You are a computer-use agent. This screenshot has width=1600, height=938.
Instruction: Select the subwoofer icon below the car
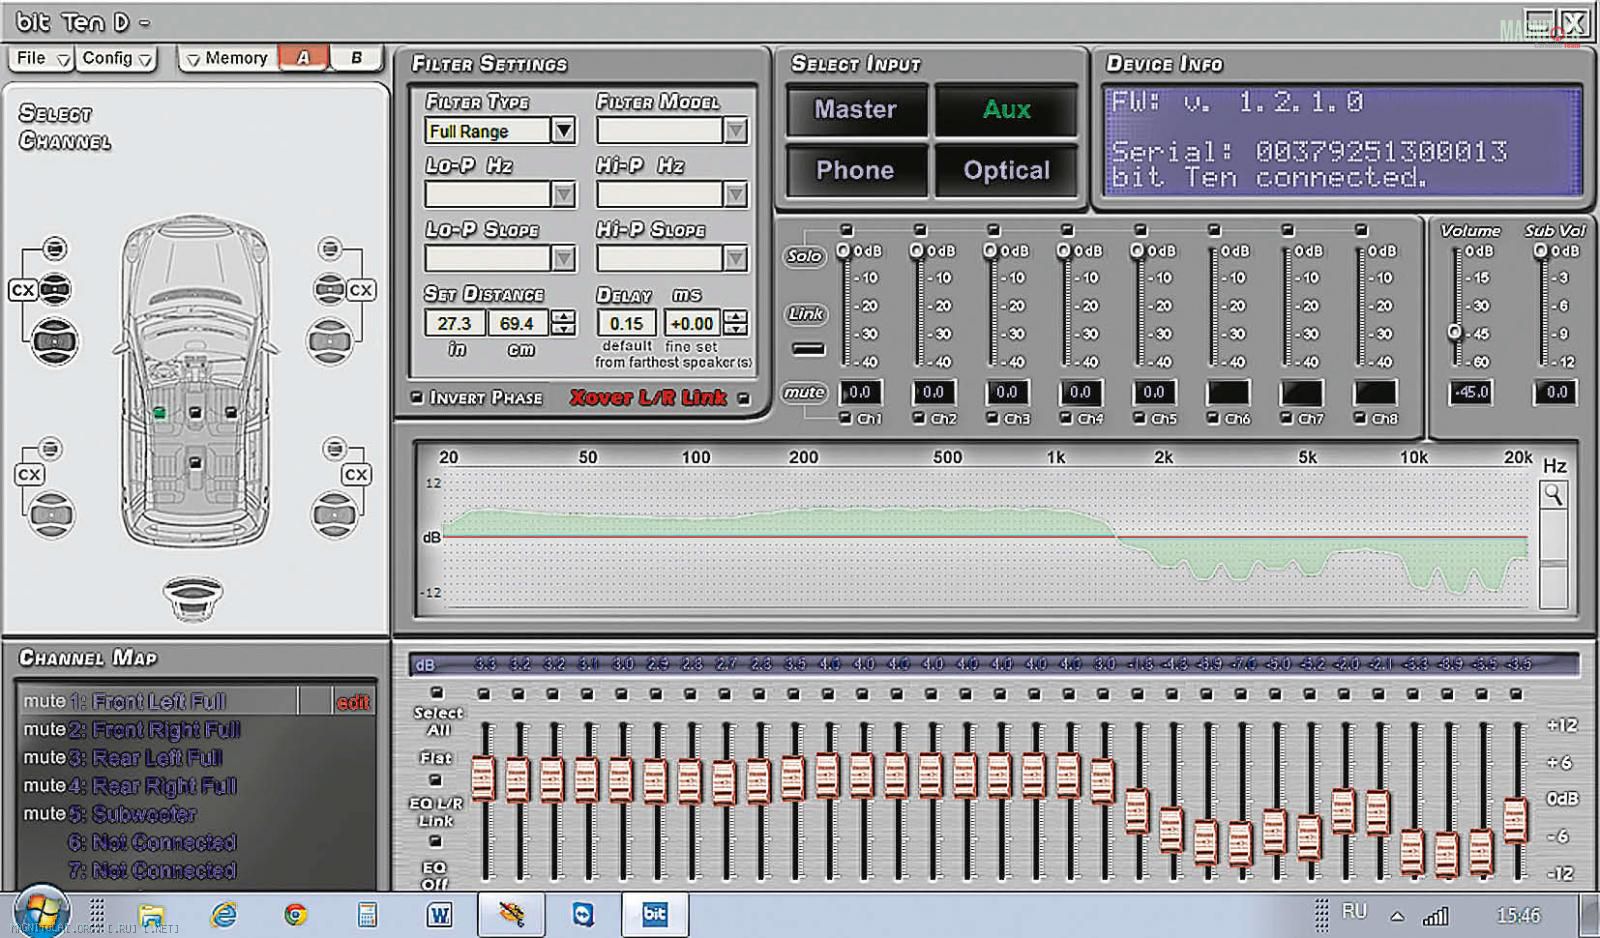pos(193,598)
